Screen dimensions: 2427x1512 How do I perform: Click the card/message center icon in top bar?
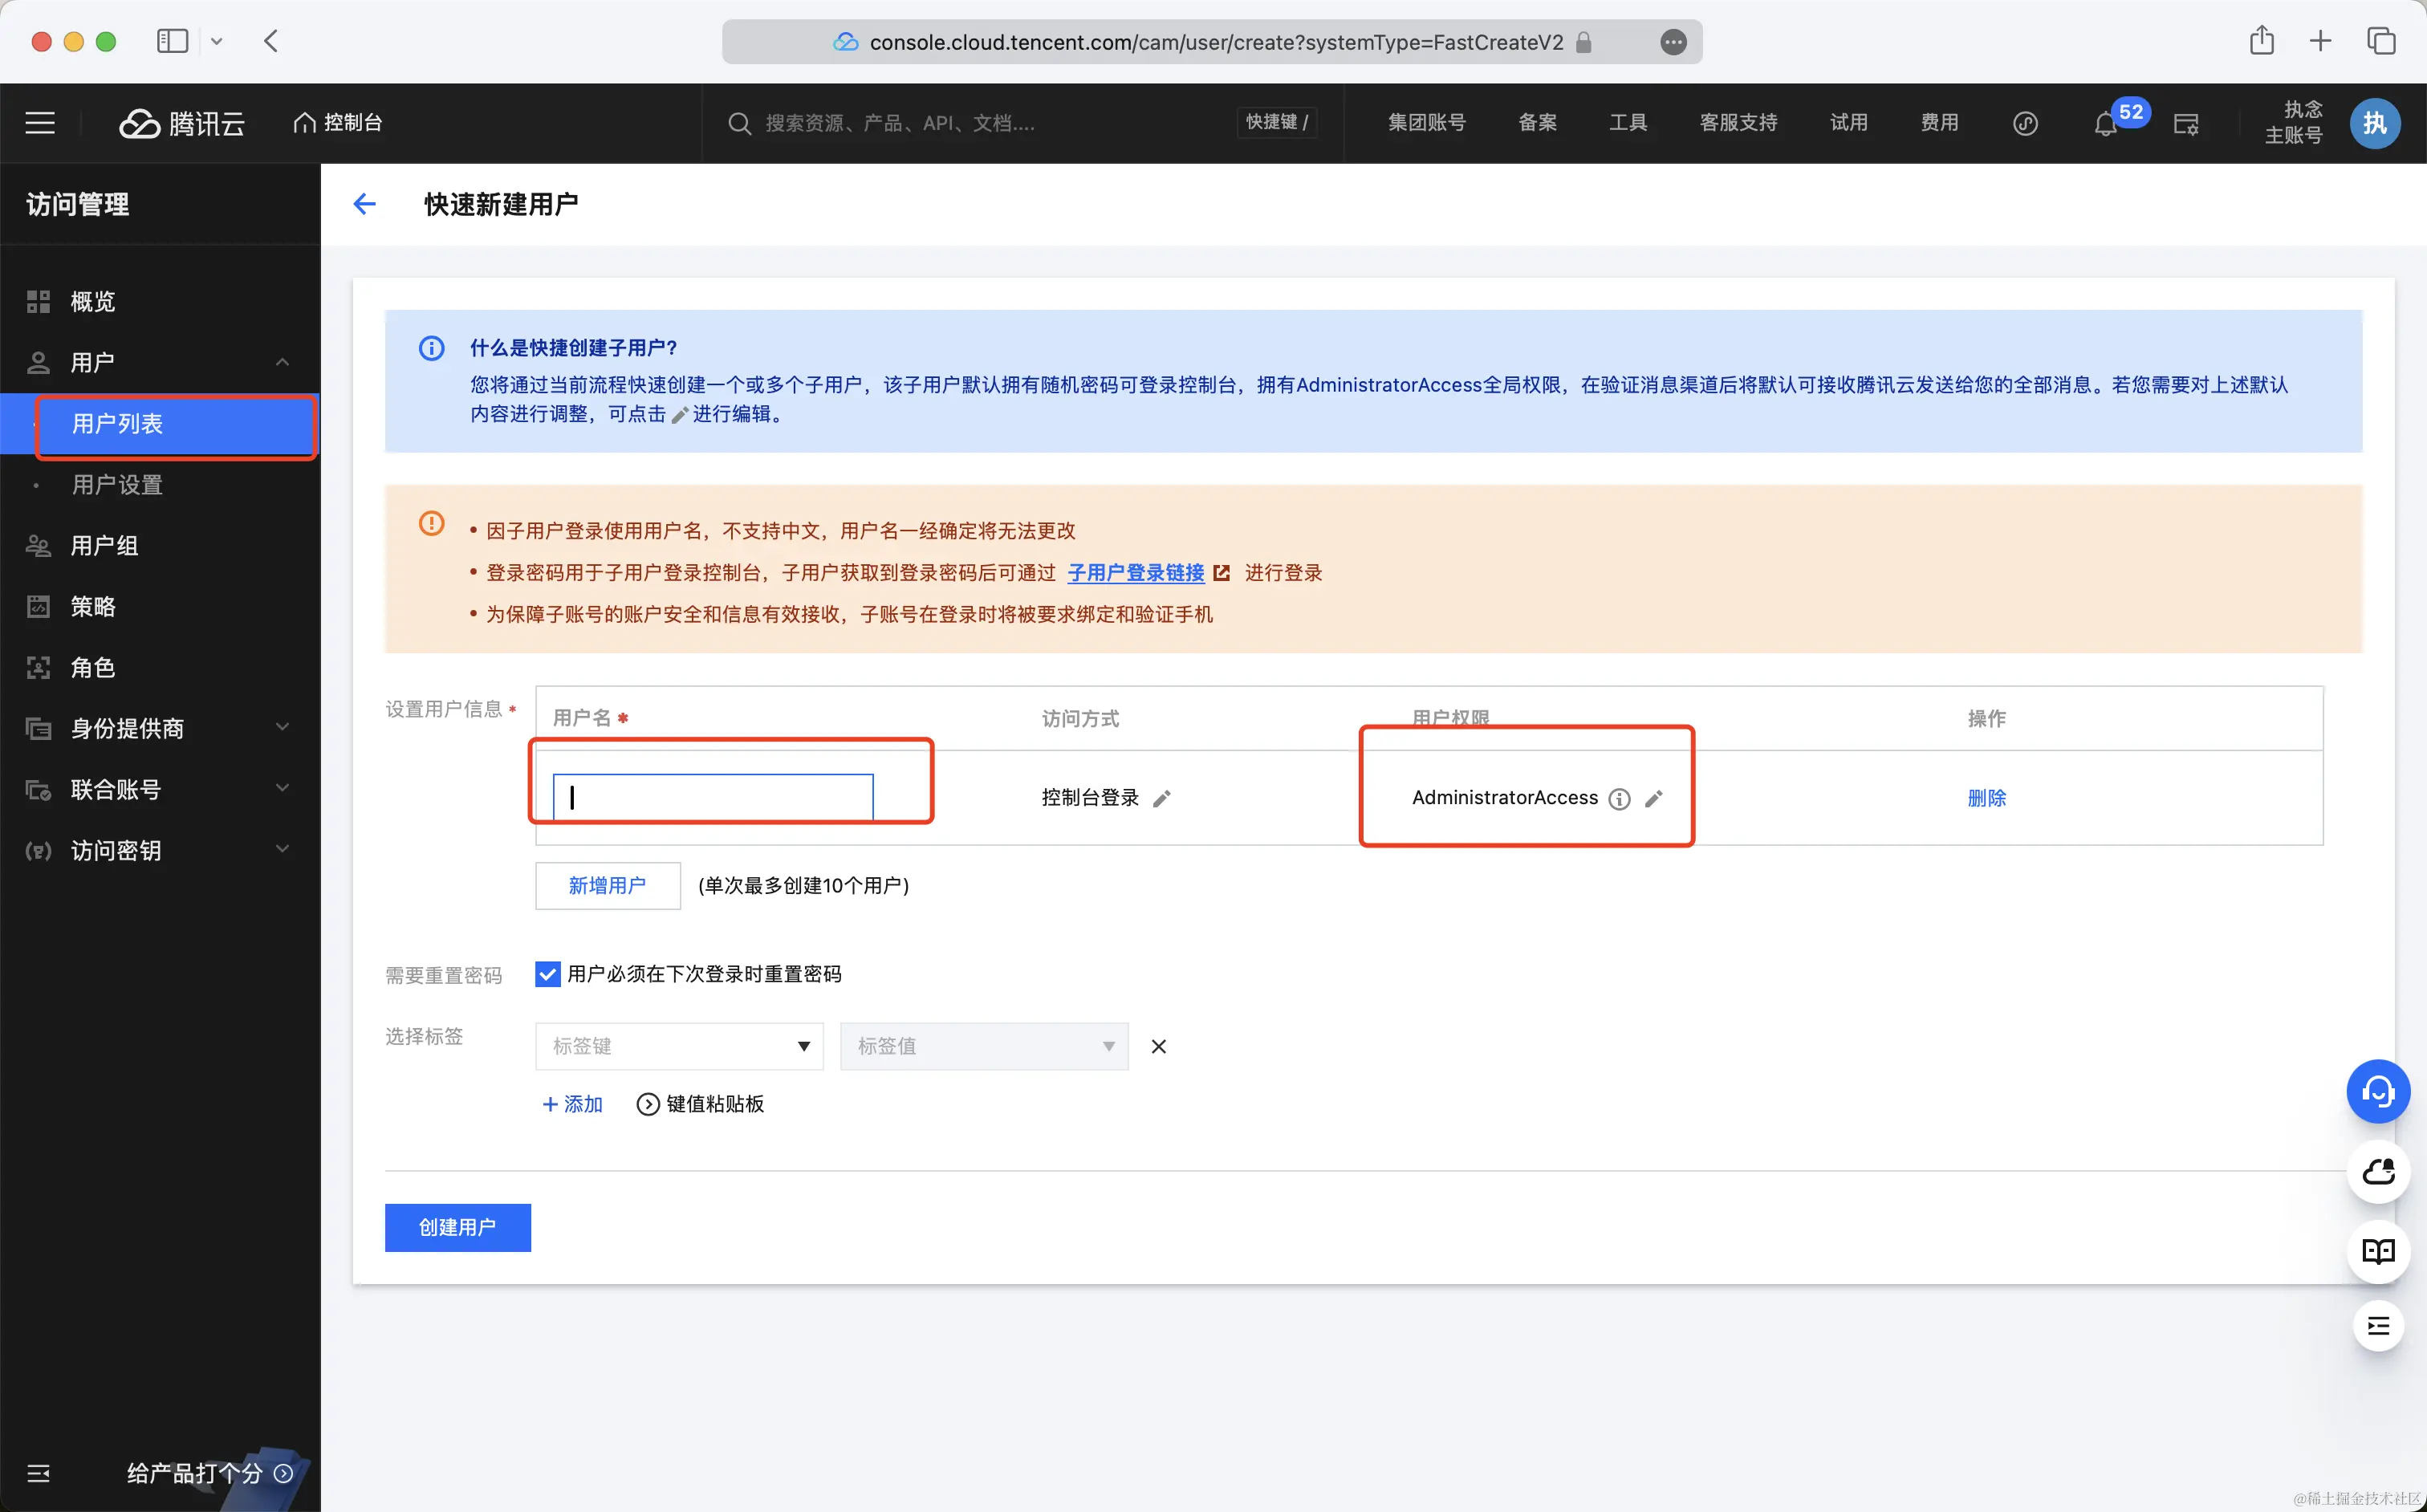[x=2186, y=124]
